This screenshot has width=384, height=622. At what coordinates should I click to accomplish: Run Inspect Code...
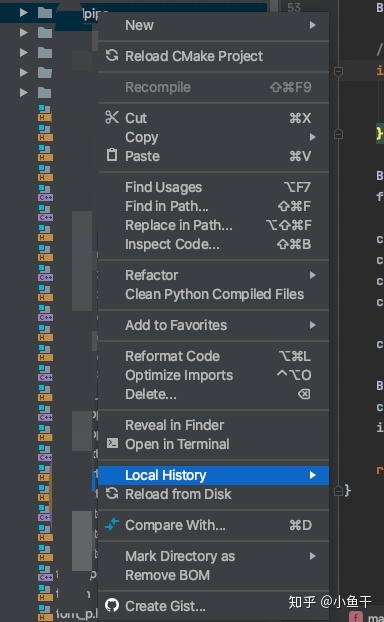(x=213, y=244)
